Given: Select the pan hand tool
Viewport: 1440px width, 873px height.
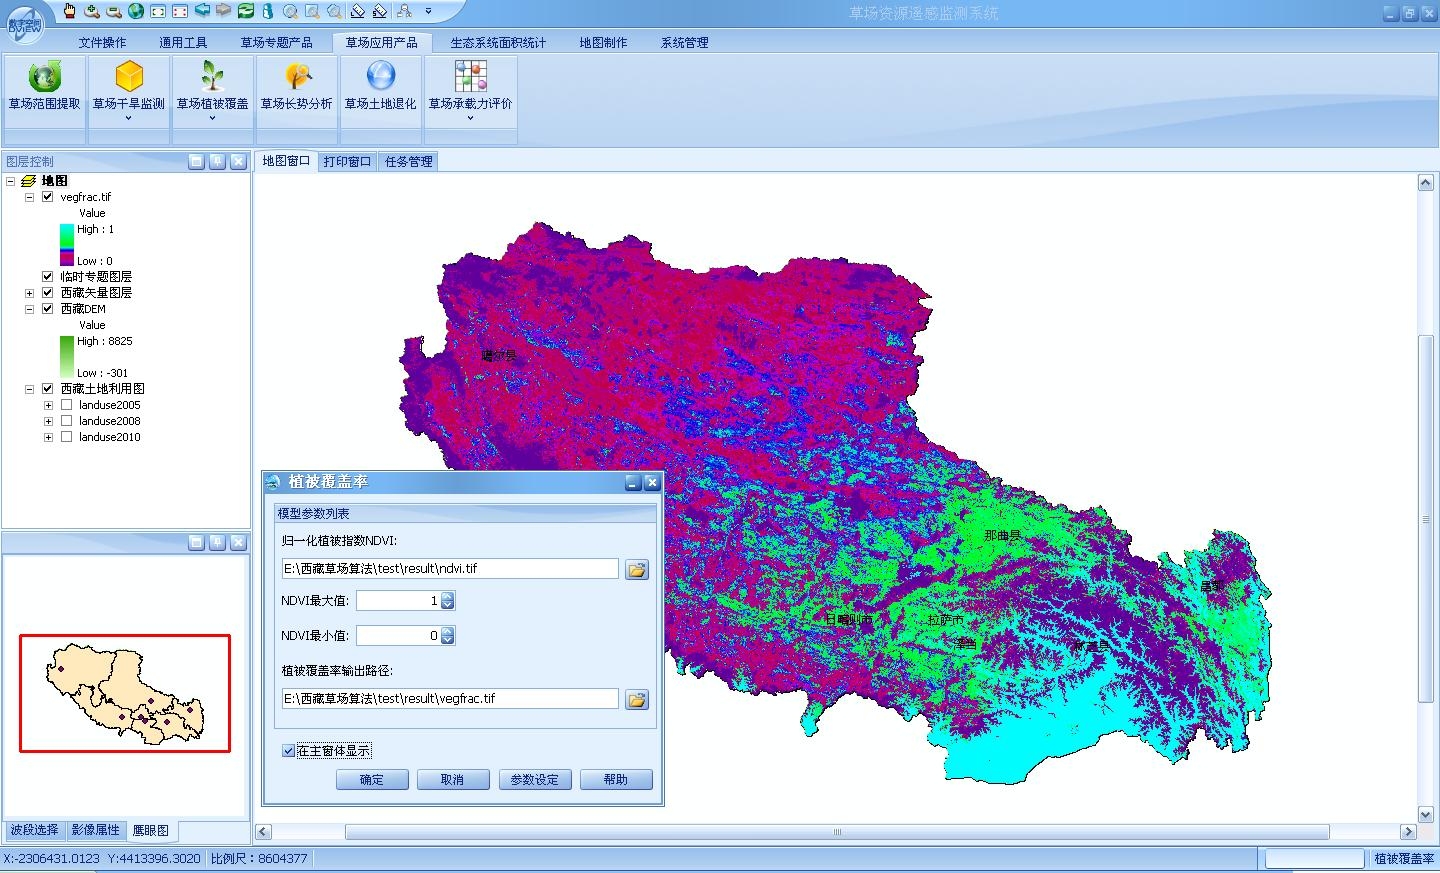Looking at the screenshot, I should click(x=69, y=11).
